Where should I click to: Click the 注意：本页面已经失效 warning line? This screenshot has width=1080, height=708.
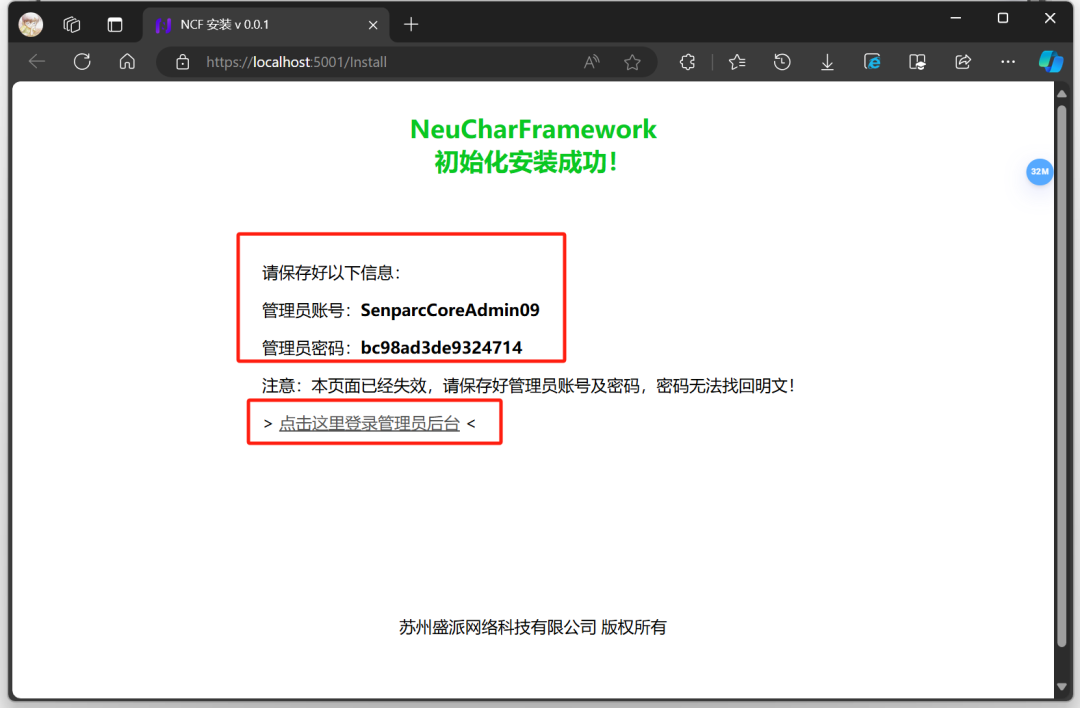pyautogui.click(x=528, y=386)
